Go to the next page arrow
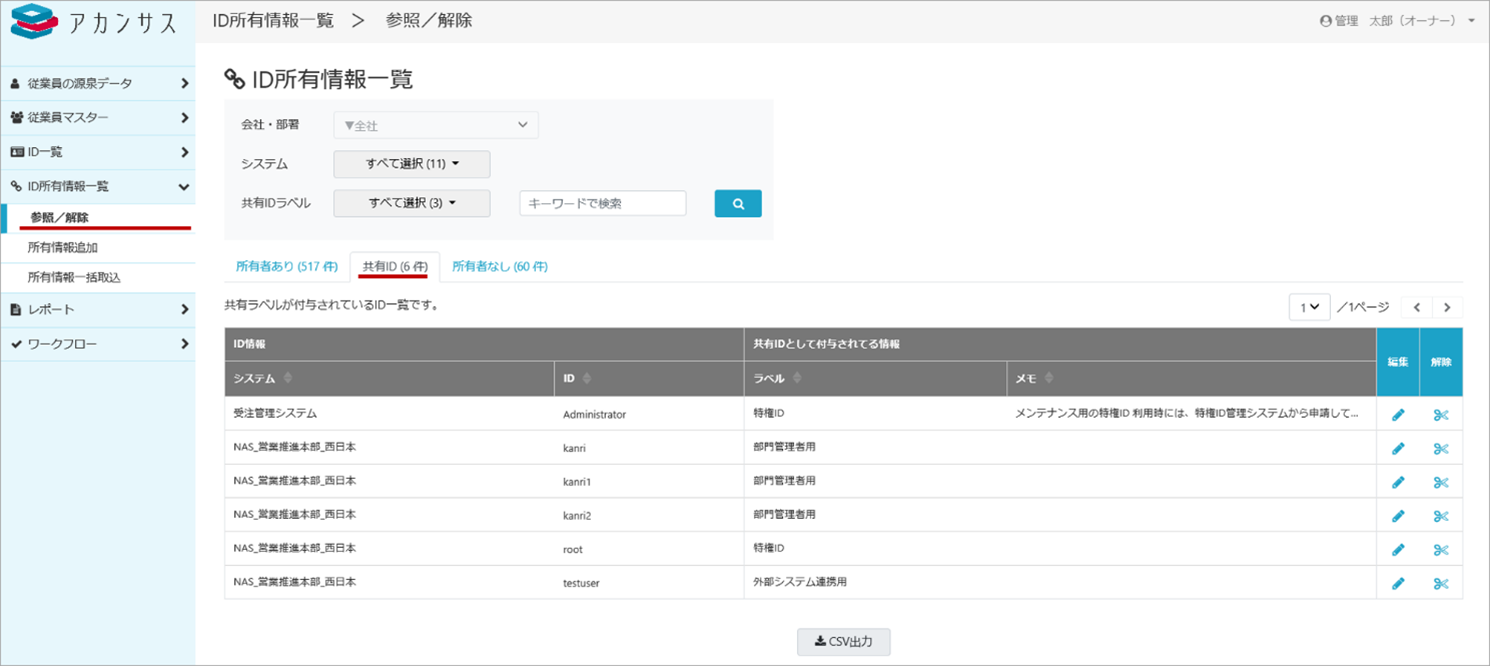 (1446, 308)
